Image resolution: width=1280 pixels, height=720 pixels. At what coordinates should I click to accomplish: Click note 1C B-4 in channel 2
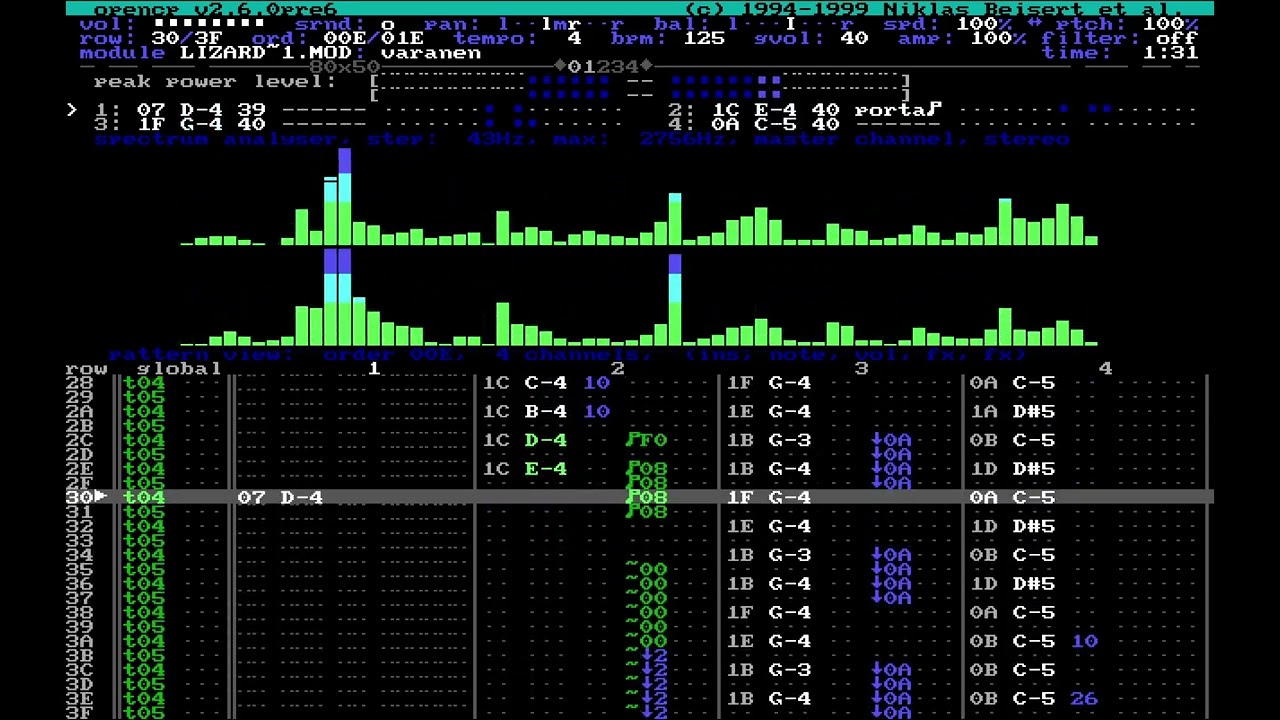[x=525, y=412]
